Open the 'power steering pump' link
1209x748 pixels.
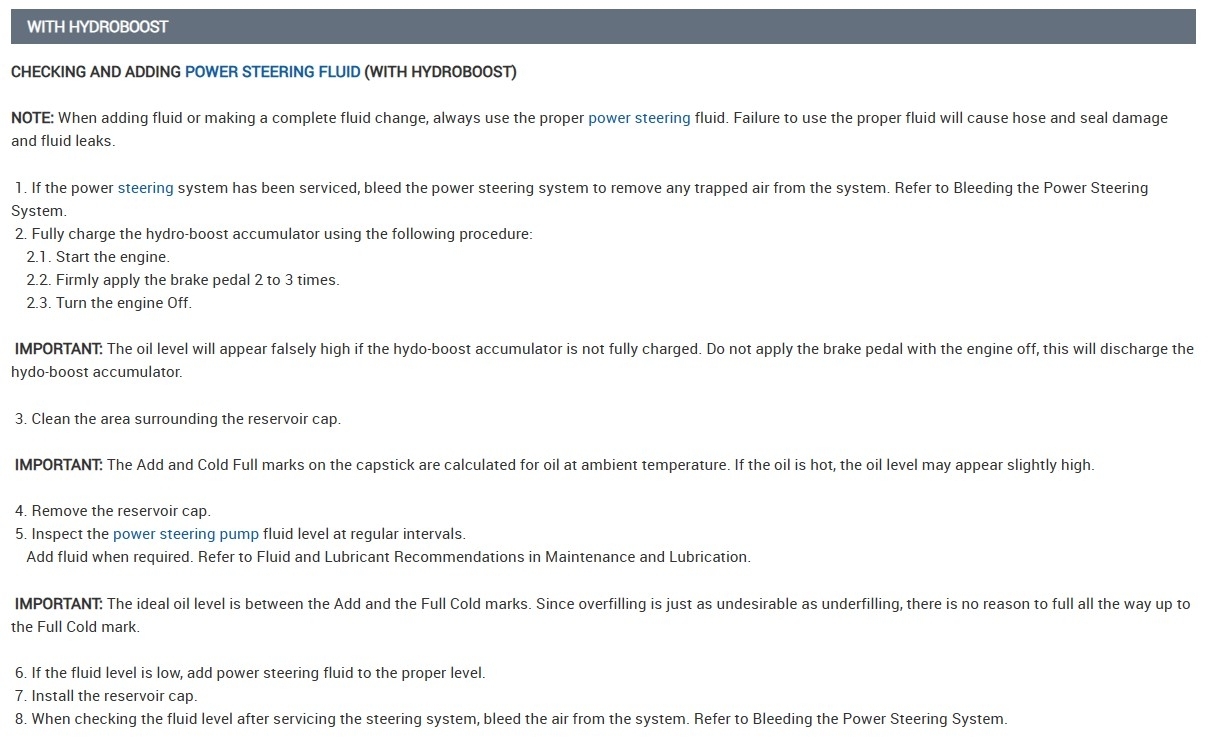coord(185,534)
